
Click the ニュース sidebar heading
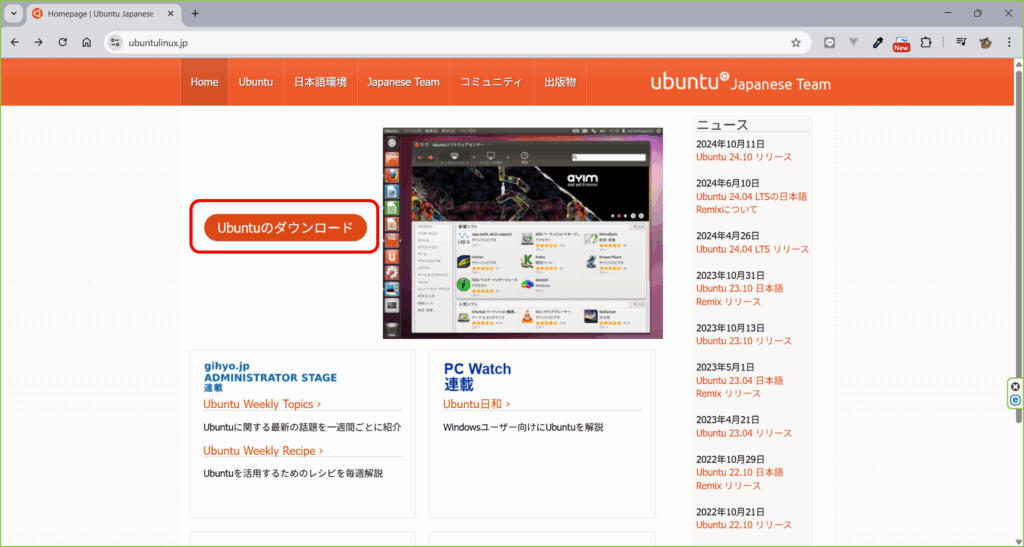click(x=722, y=124)
